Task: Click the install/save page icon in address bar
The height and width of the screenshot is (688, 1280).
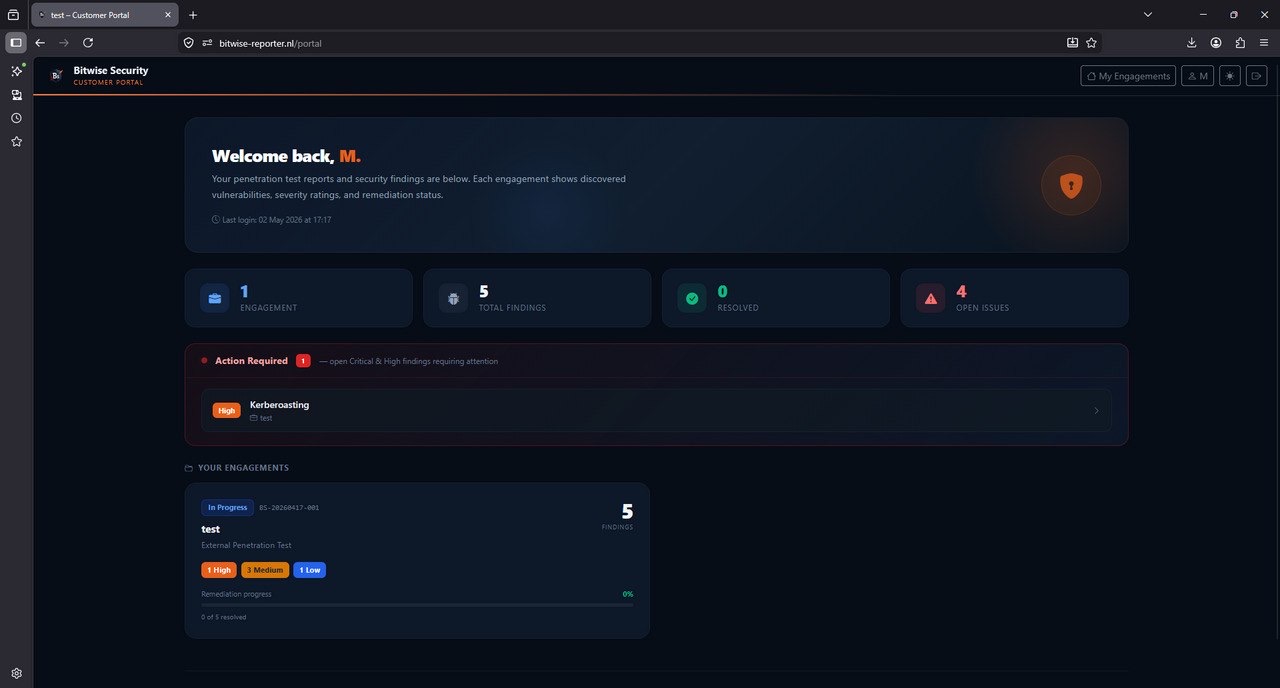Action: 1072,43
